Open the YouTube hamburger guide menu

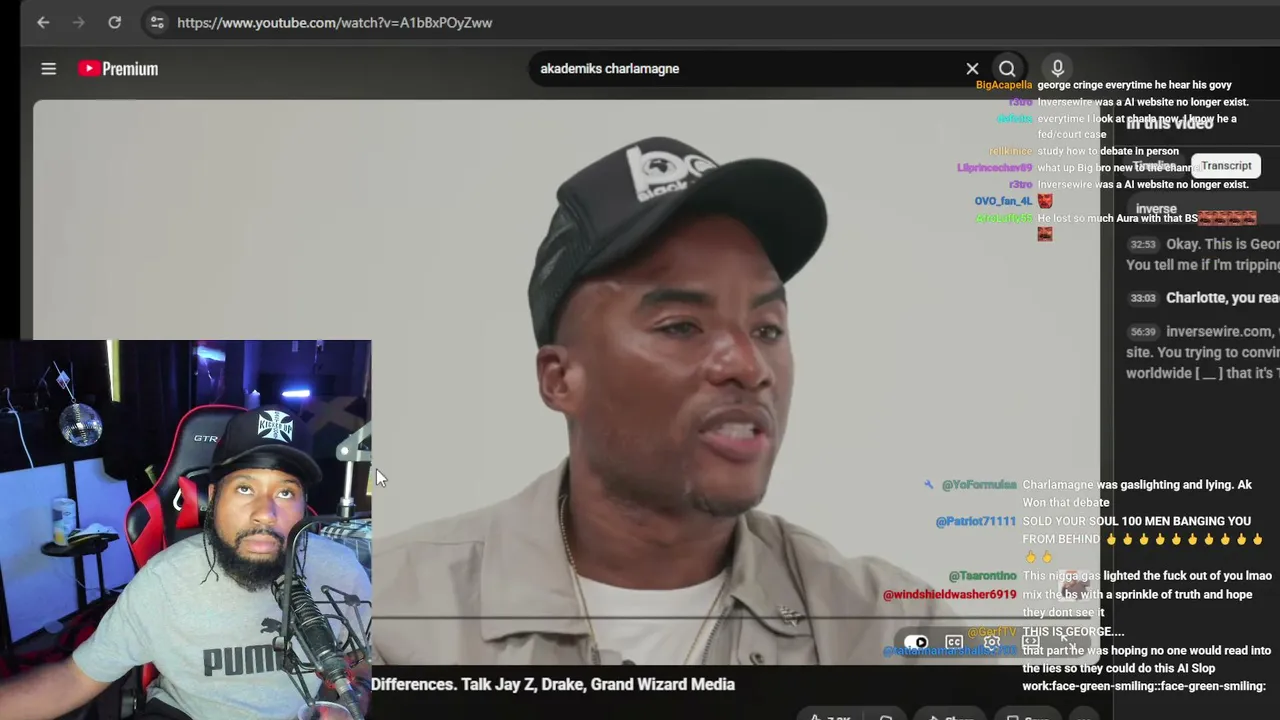(x=49, y=69)
